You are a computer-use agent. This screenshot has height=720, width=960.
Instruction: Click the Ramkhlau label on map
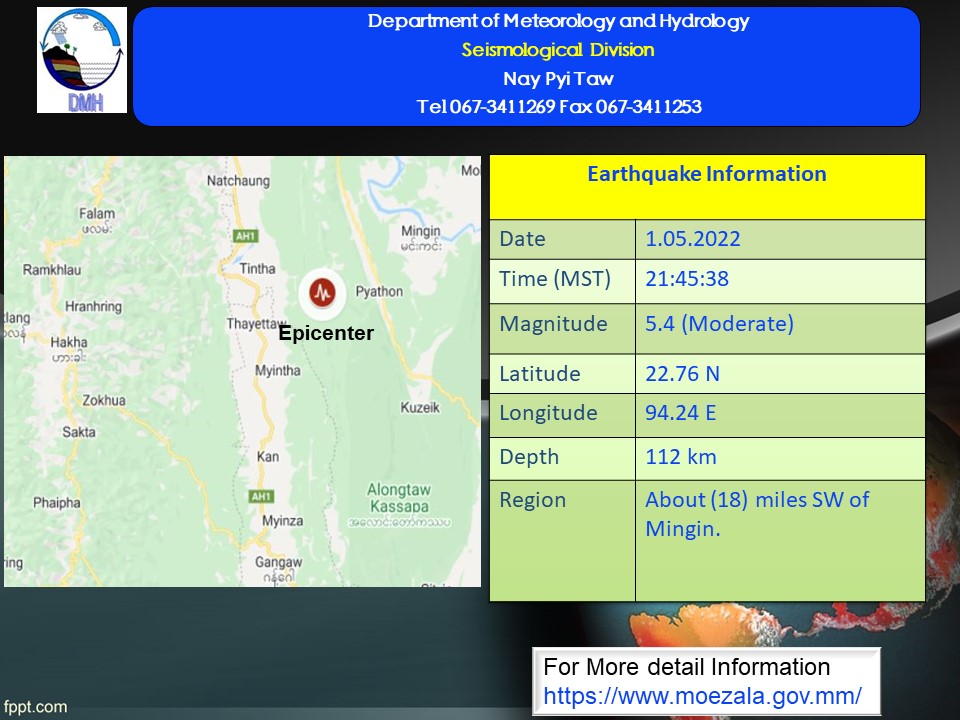[52, 270]
